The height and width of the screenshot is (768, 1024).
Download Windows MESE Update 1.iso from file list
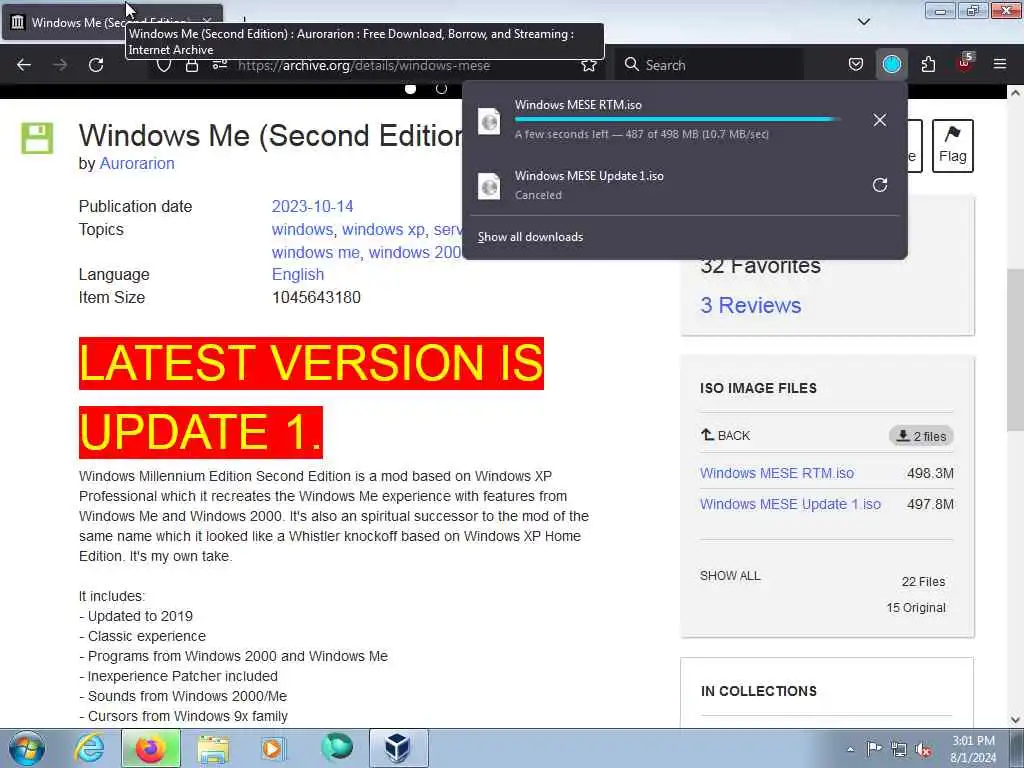coord(790,504)
